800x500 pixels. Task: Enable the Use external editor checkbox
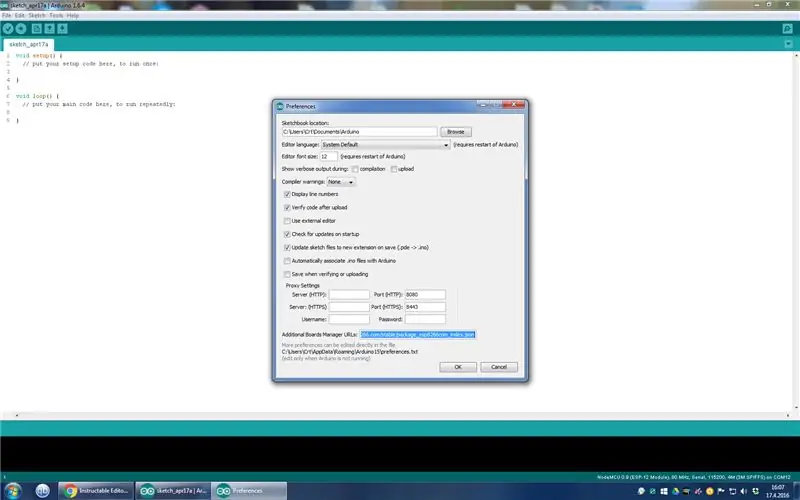(x=287, y=220)
